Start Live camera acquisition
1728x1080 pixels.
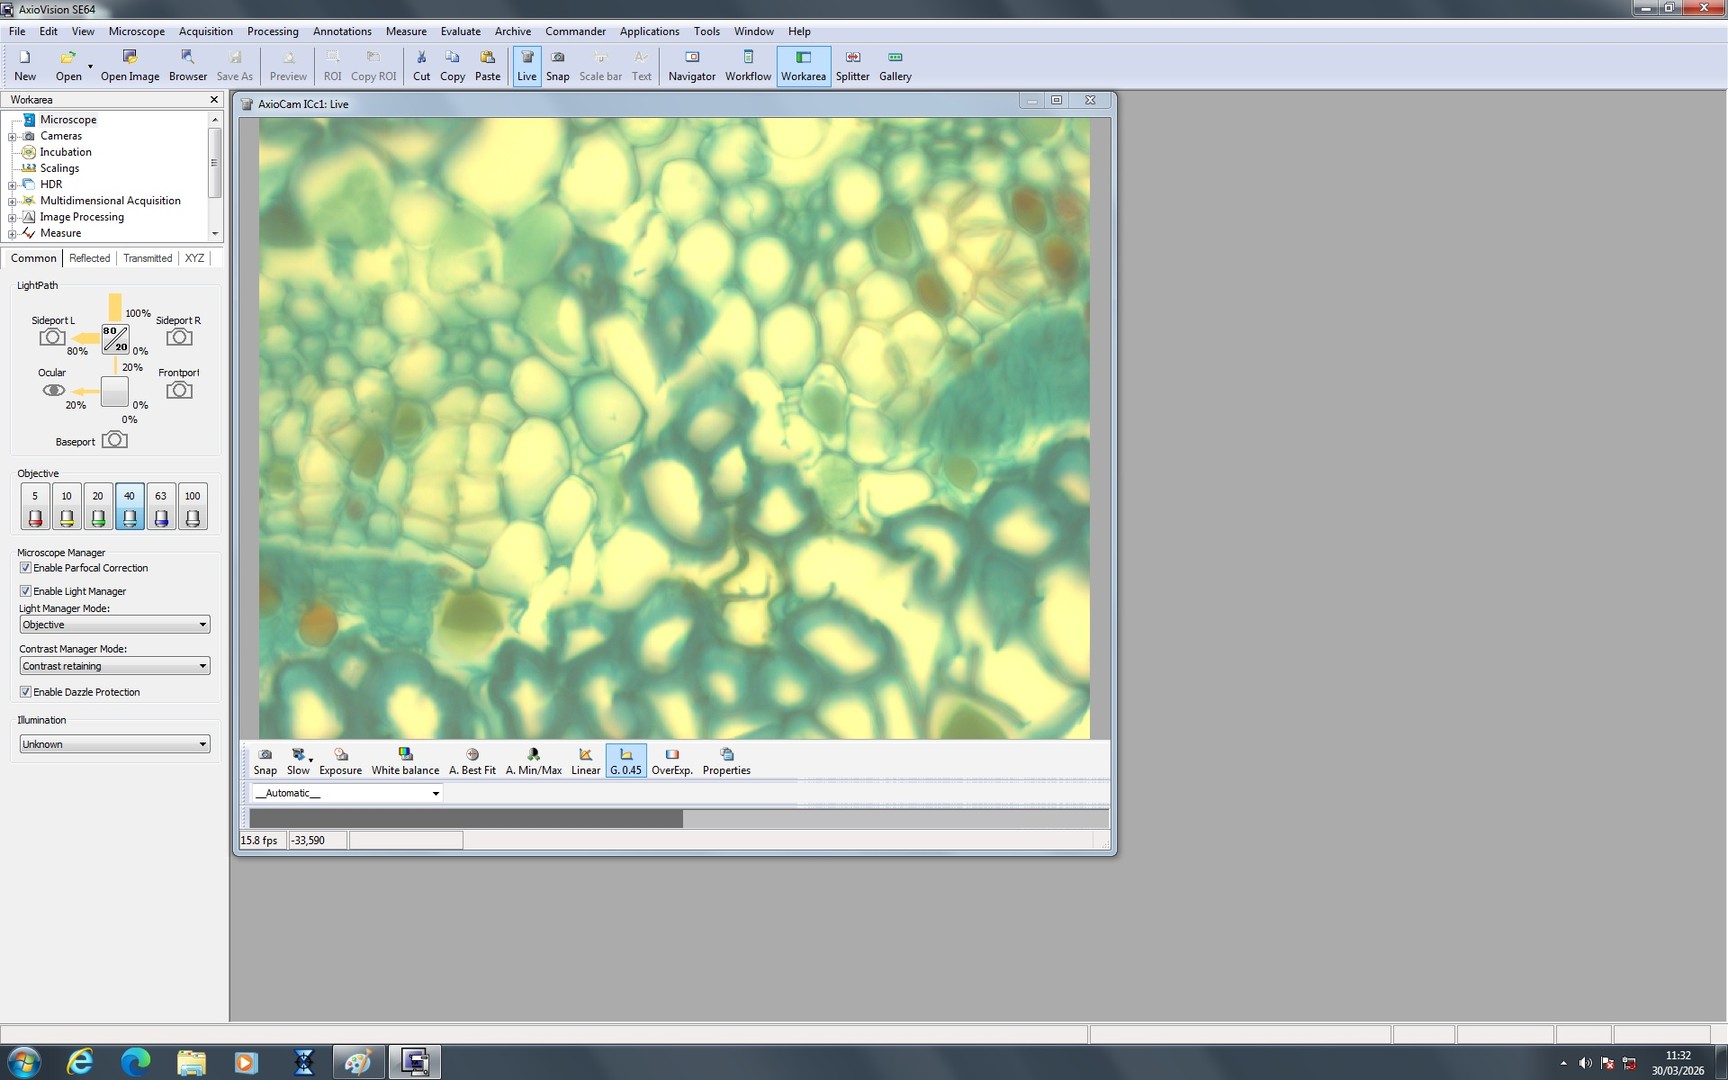coord(526,64)
